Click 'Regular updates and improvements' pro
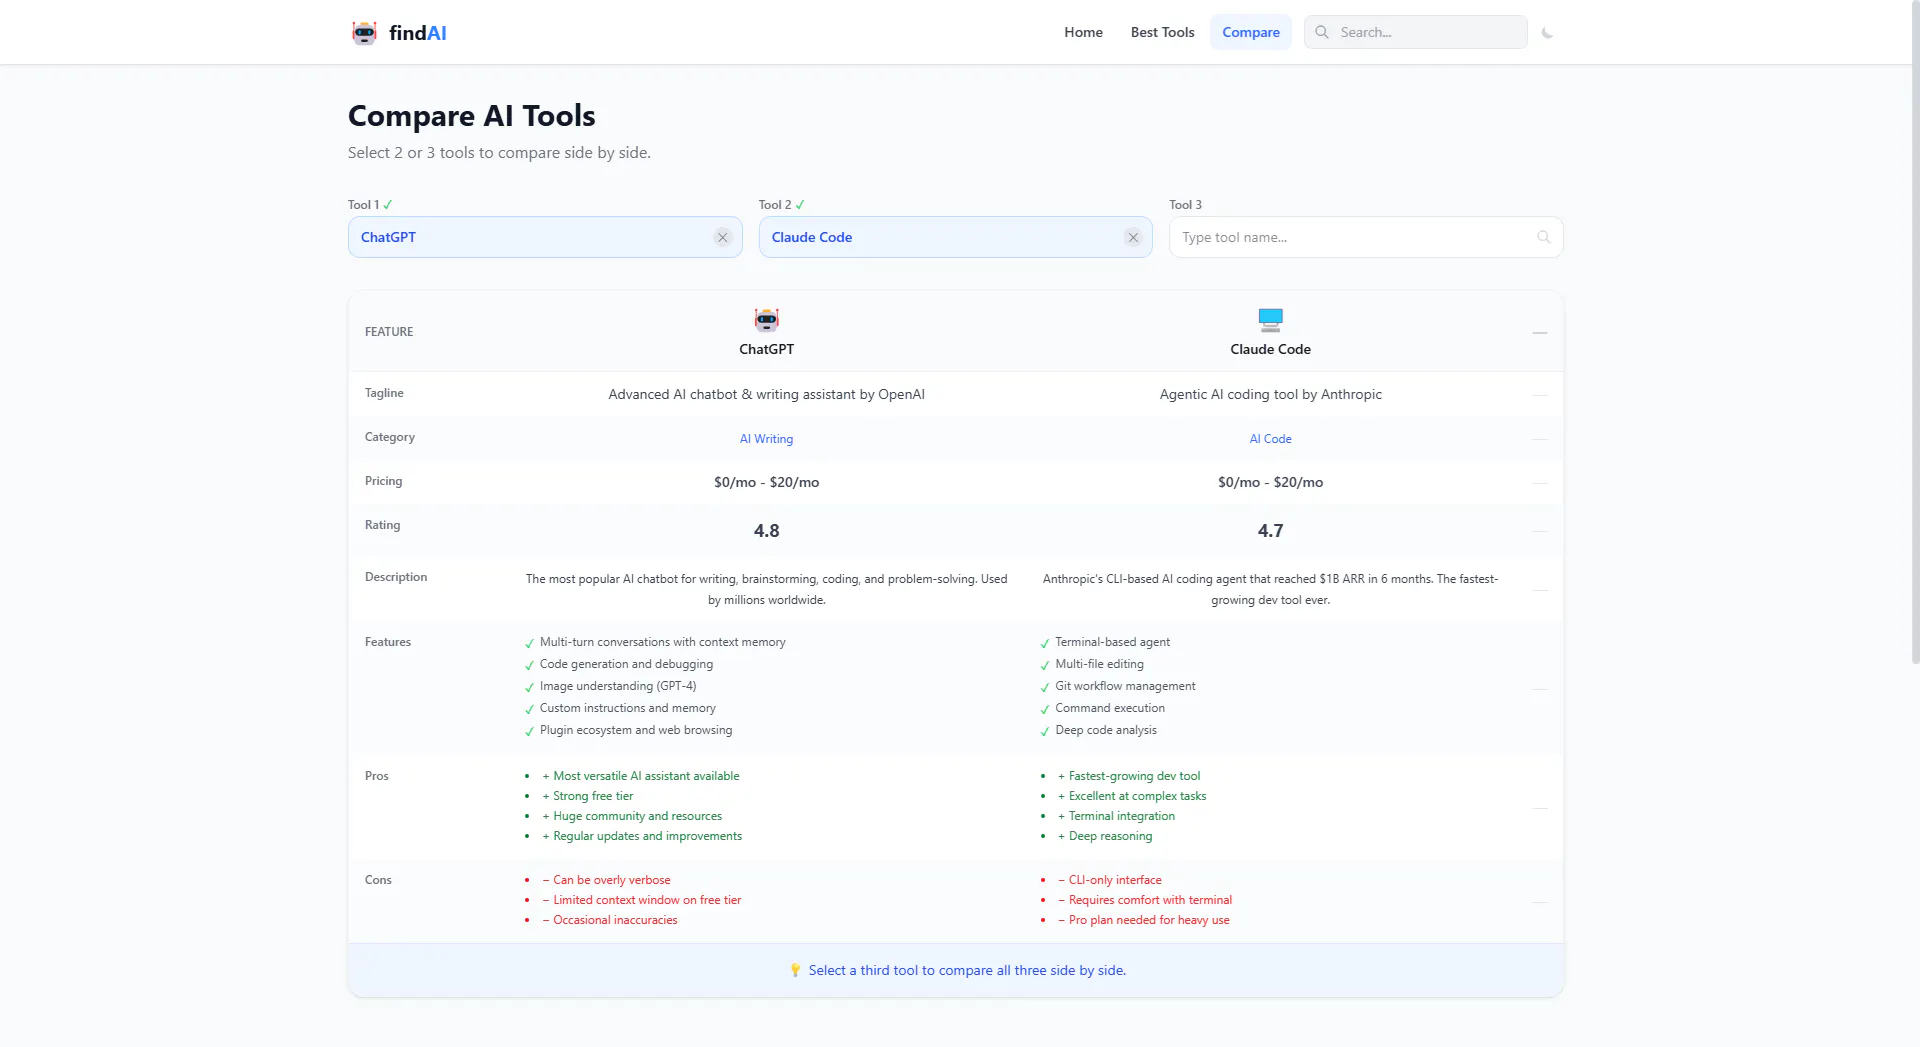The height and width of the screenshot is (1047, 1920). tap(647, 836)
